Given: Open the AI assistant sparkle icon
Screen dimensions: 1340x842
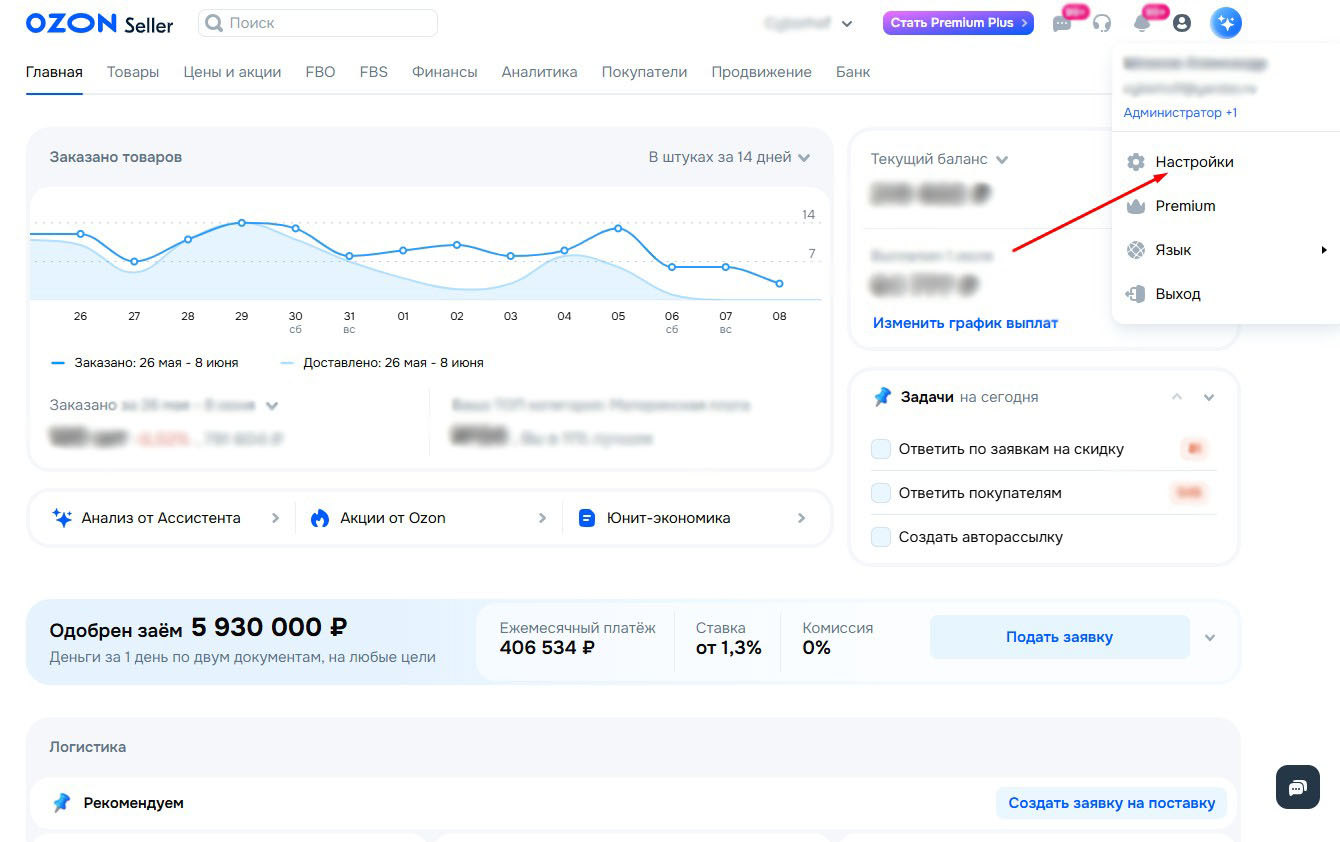Looking at the screenshot, I should point(1226,22).
